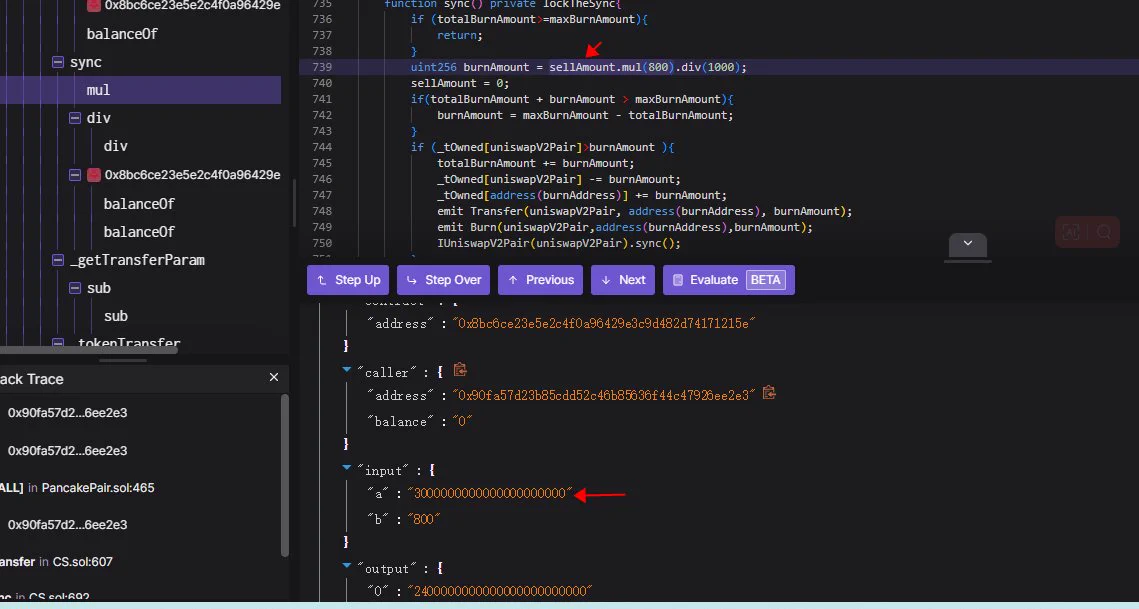Select the 0x90fa57d2 frame just above CS.sol:607

click(x=68, y=525)
